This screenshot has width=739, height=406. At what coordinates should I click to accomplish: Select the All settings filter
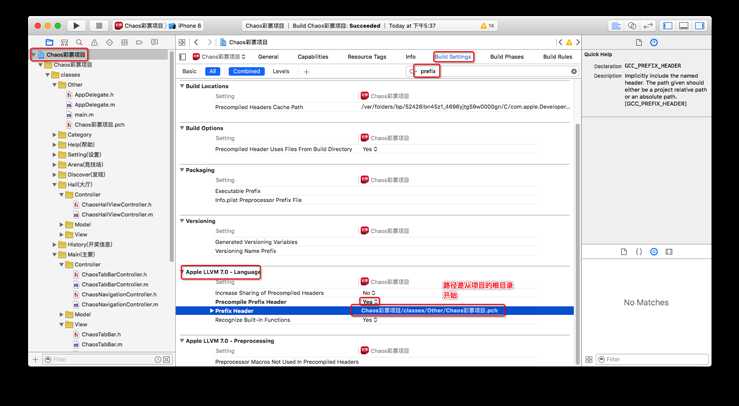click(x=213, y=71)
